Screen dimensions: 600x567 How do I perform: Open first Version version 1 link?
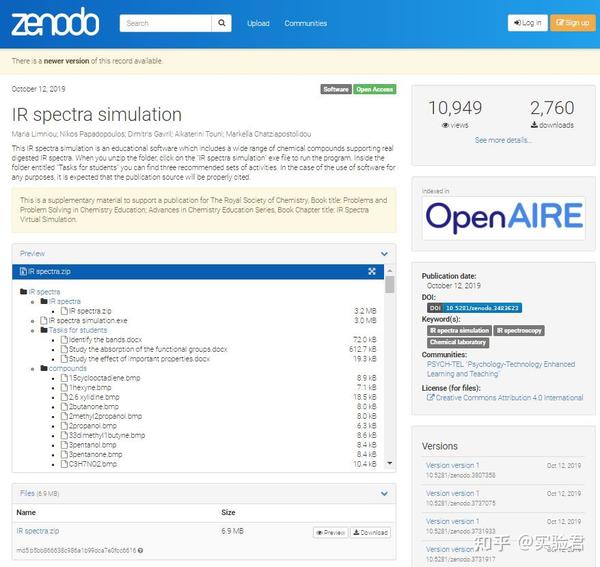452,465
